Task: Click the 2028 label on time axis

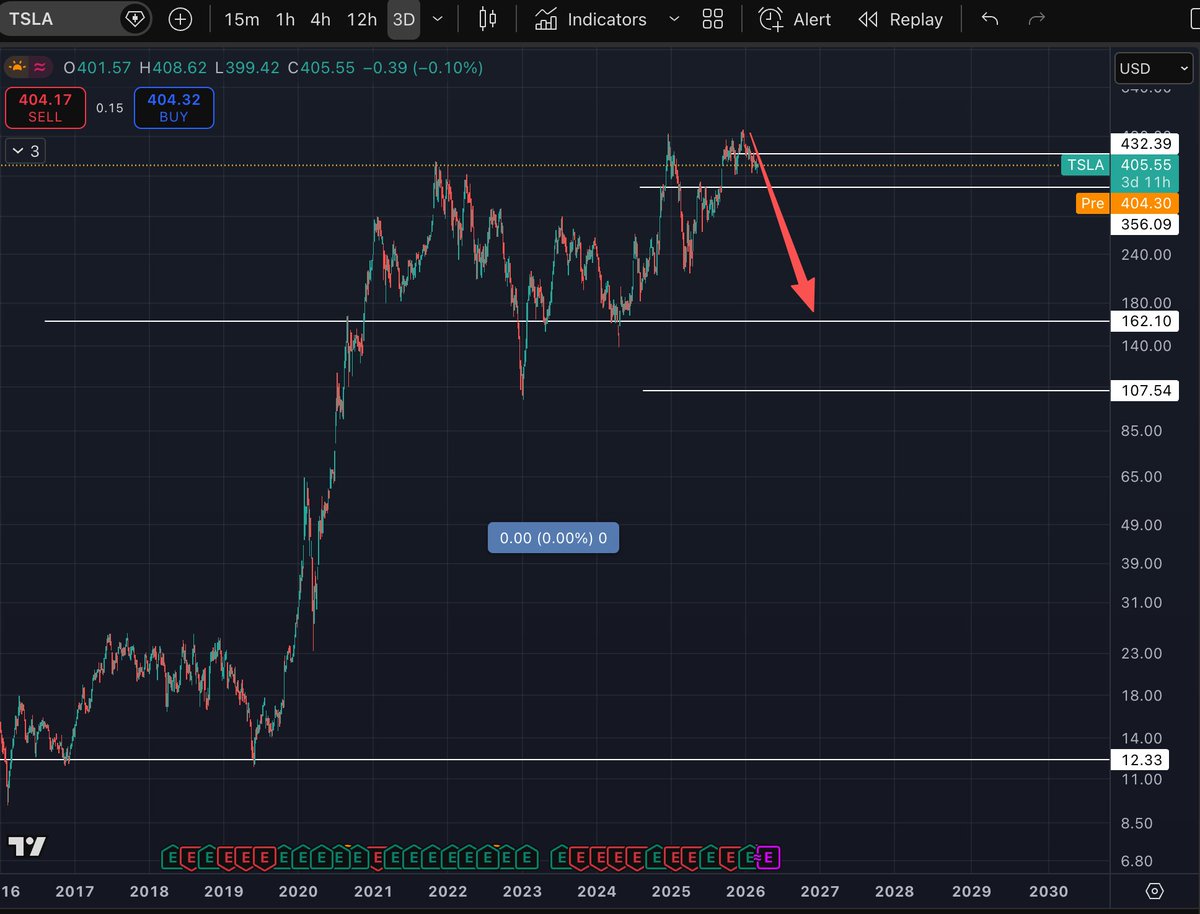Action: [894, 891]
